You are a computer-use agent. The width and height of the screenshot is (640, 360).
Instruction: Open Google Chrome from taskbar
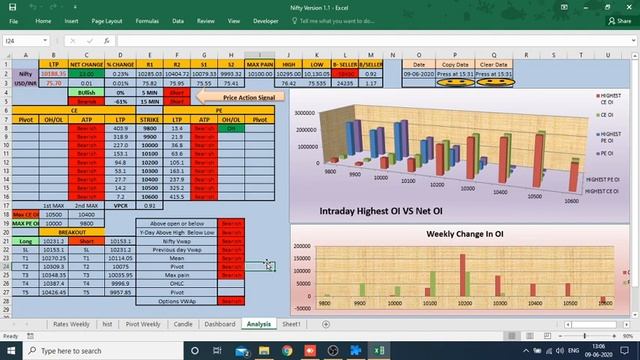tap(287, 351)
